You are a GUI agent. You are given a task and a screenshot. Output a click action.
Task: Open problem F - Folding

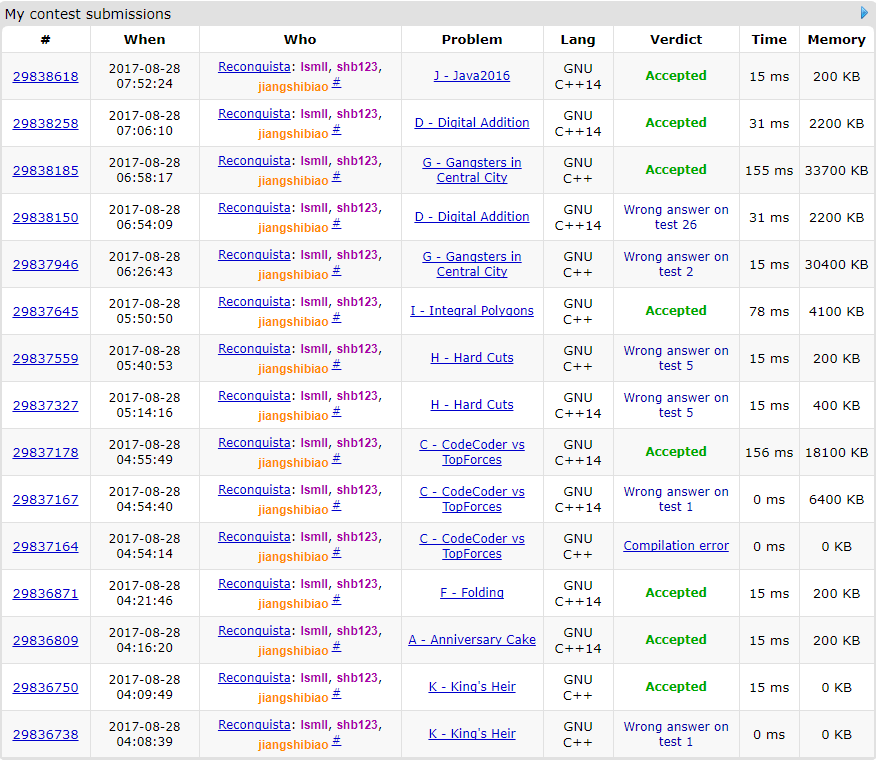tap(472, 593)
